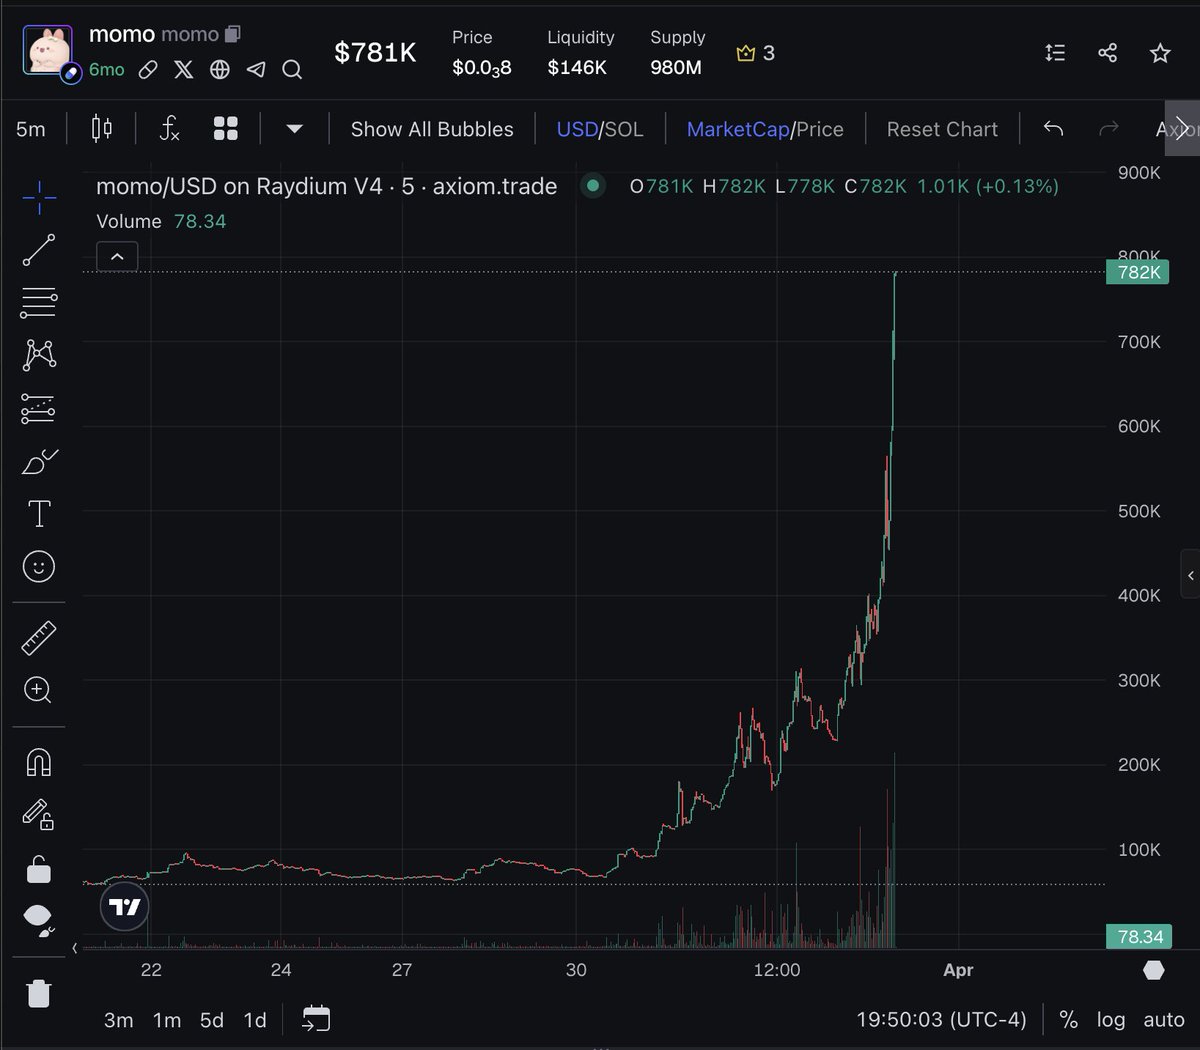Toggle log scale mode
Screen dimensions: 1200x1050
1111,1020
